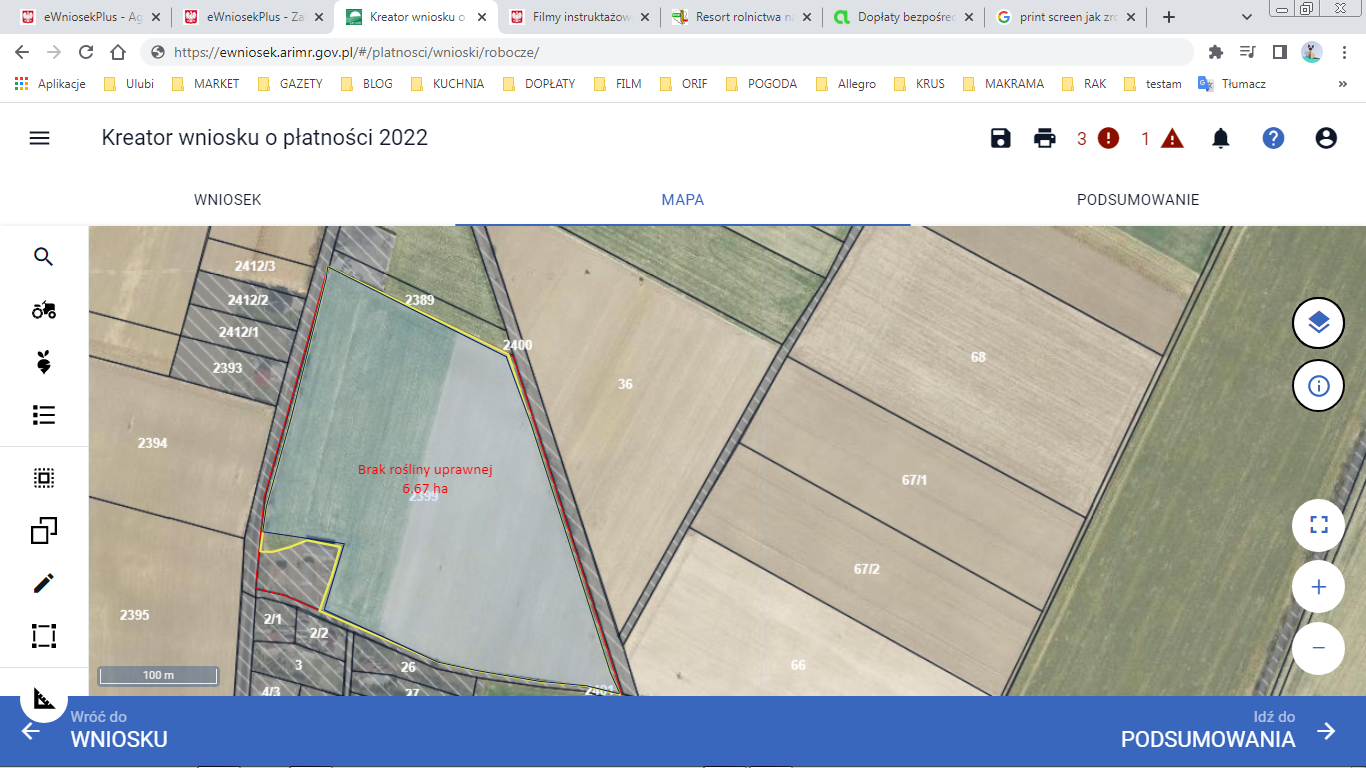This screenshot has width=1366, height=768.
Task: Open the hamburger navigation menu
Action: [x=39, y=138]
